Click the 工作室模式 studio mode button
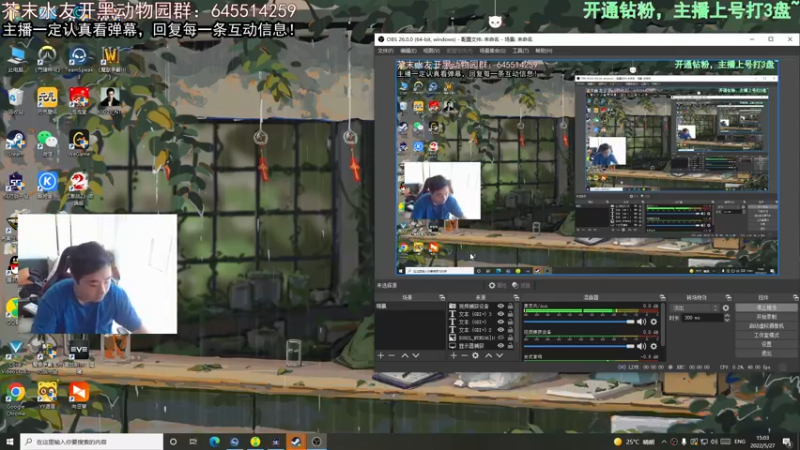The width and height of the screenshot is (800, 450). pos(766,335)
